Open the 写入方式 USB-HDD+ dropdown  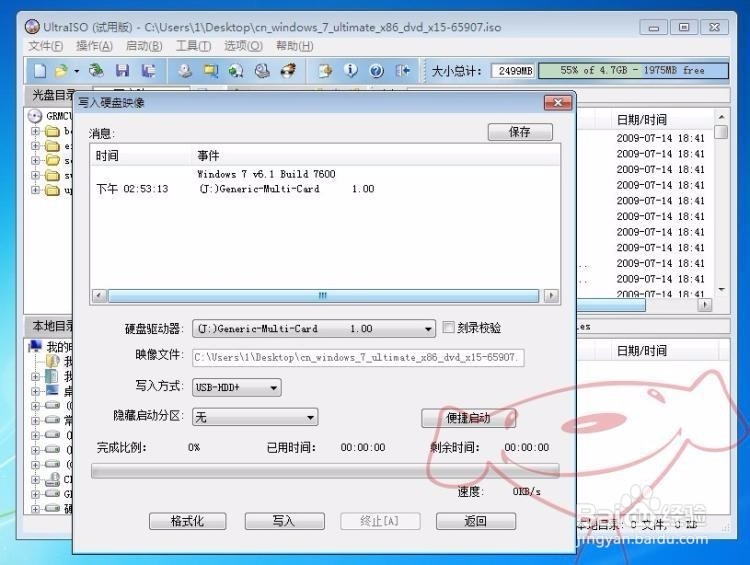click(236, 388)
